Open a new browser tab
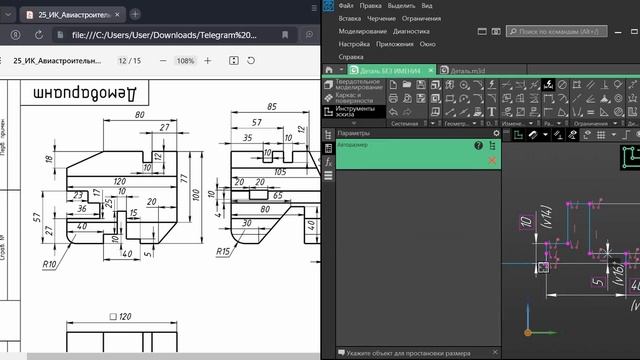Viewport: 640px width, 360px height. point(135,15)
